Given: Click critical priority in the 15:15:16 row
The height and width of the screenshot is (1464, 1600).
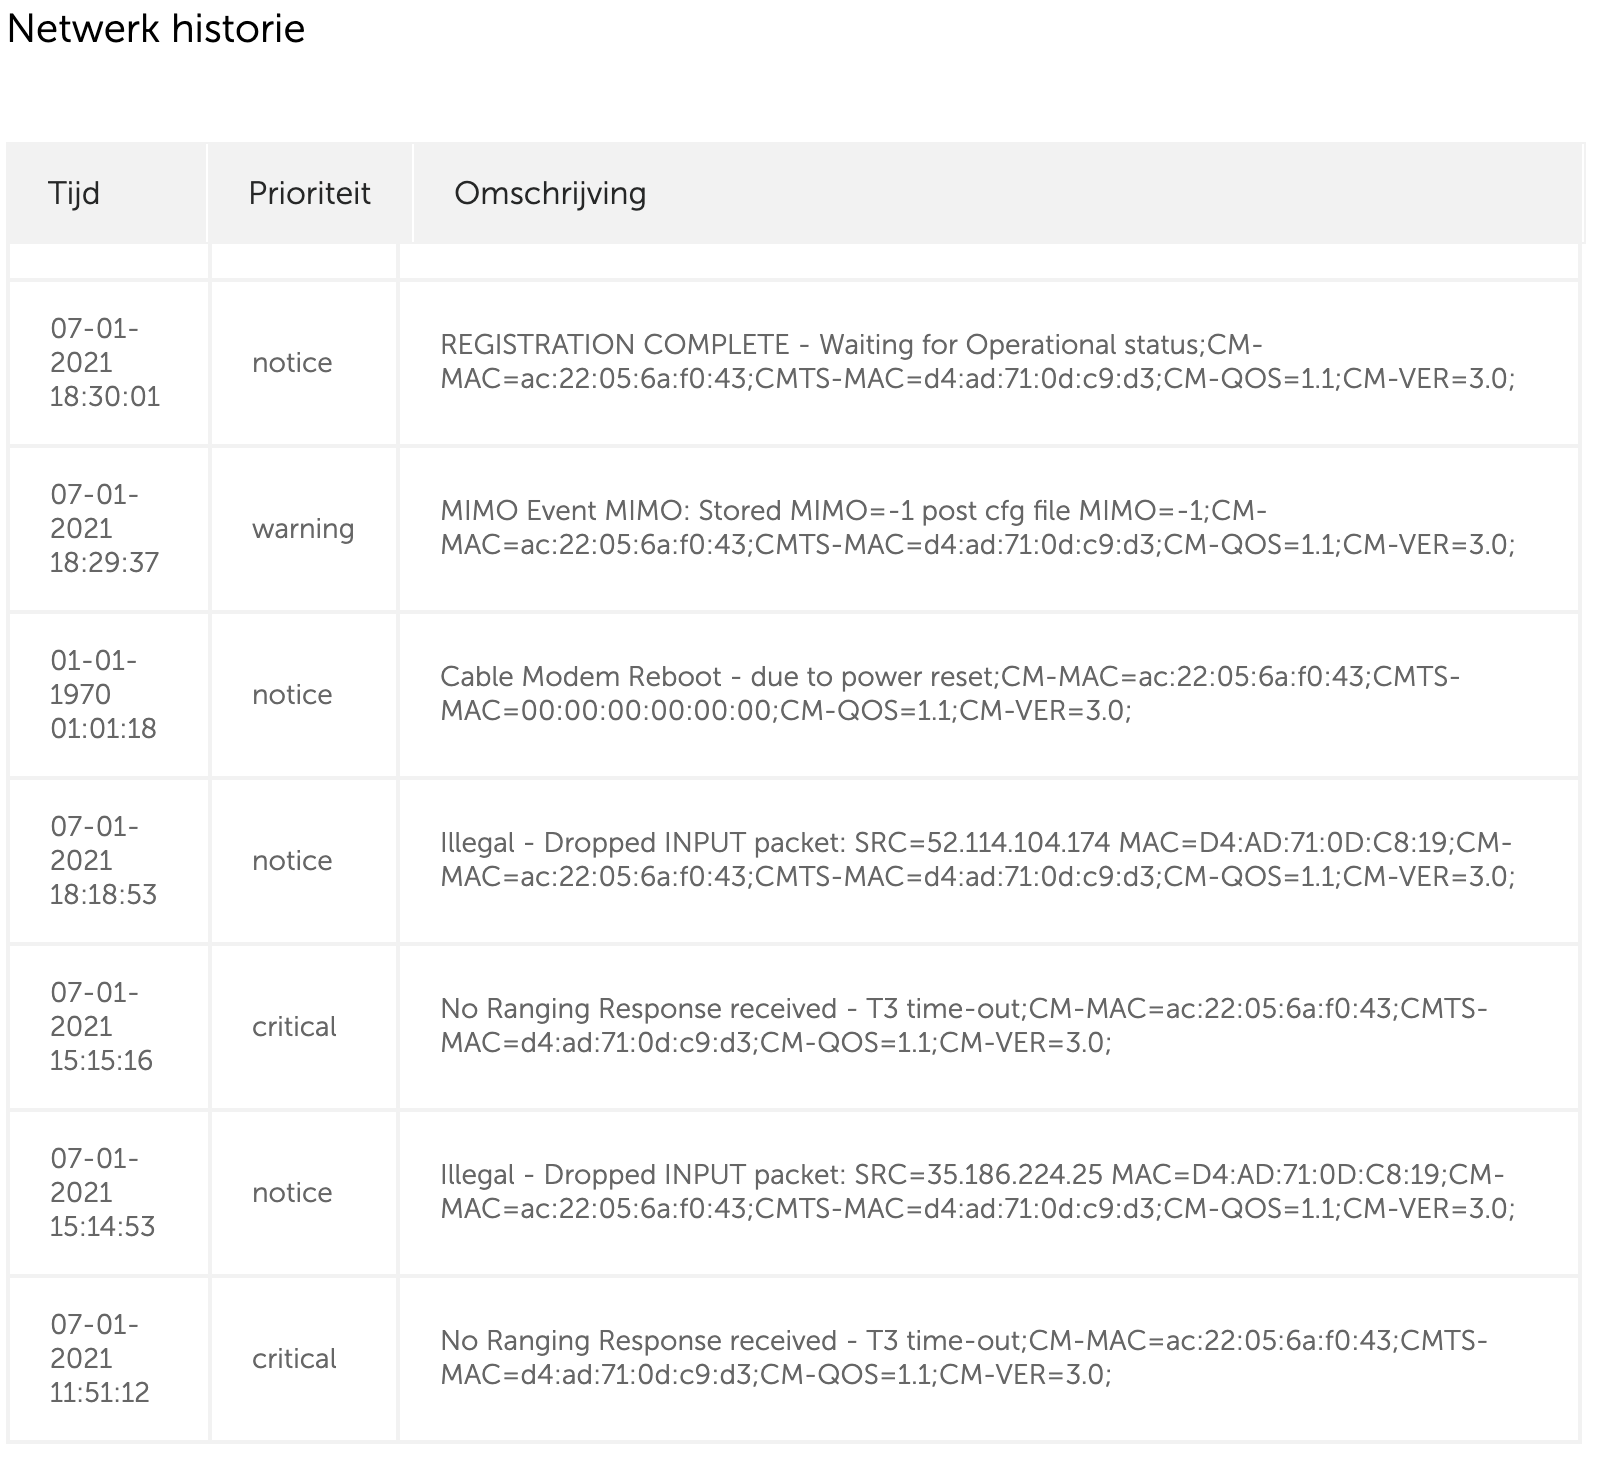Looking at the screenshot, I should click(294, 1026).
